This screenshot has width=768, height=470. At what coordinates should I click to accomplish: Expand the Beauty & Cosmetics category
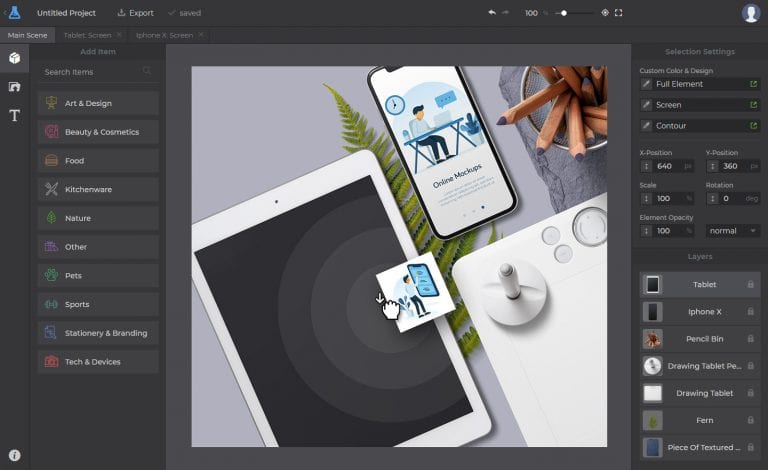pyautogui.click(x=98, y=132)
